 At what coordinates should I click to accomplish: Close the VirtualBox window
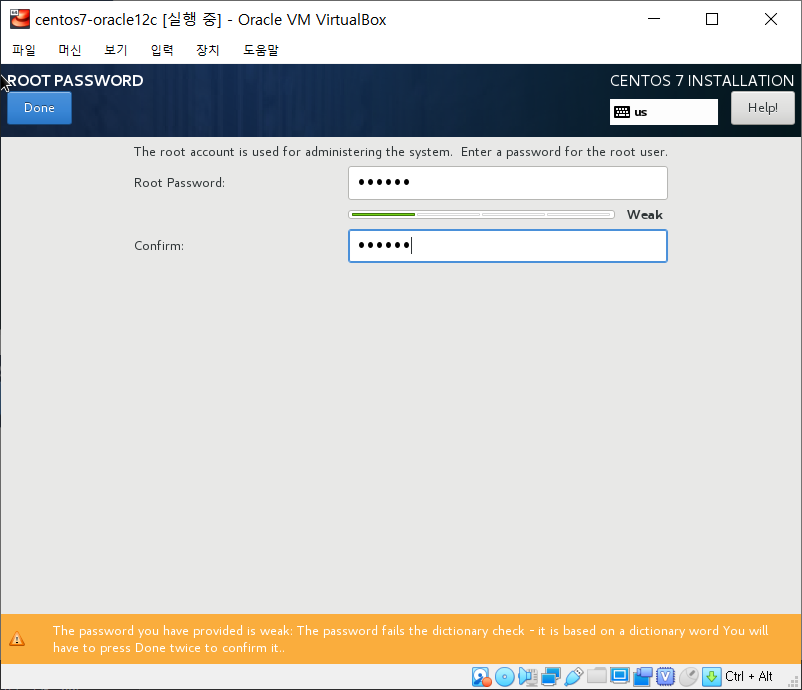[x=771, y=19]
